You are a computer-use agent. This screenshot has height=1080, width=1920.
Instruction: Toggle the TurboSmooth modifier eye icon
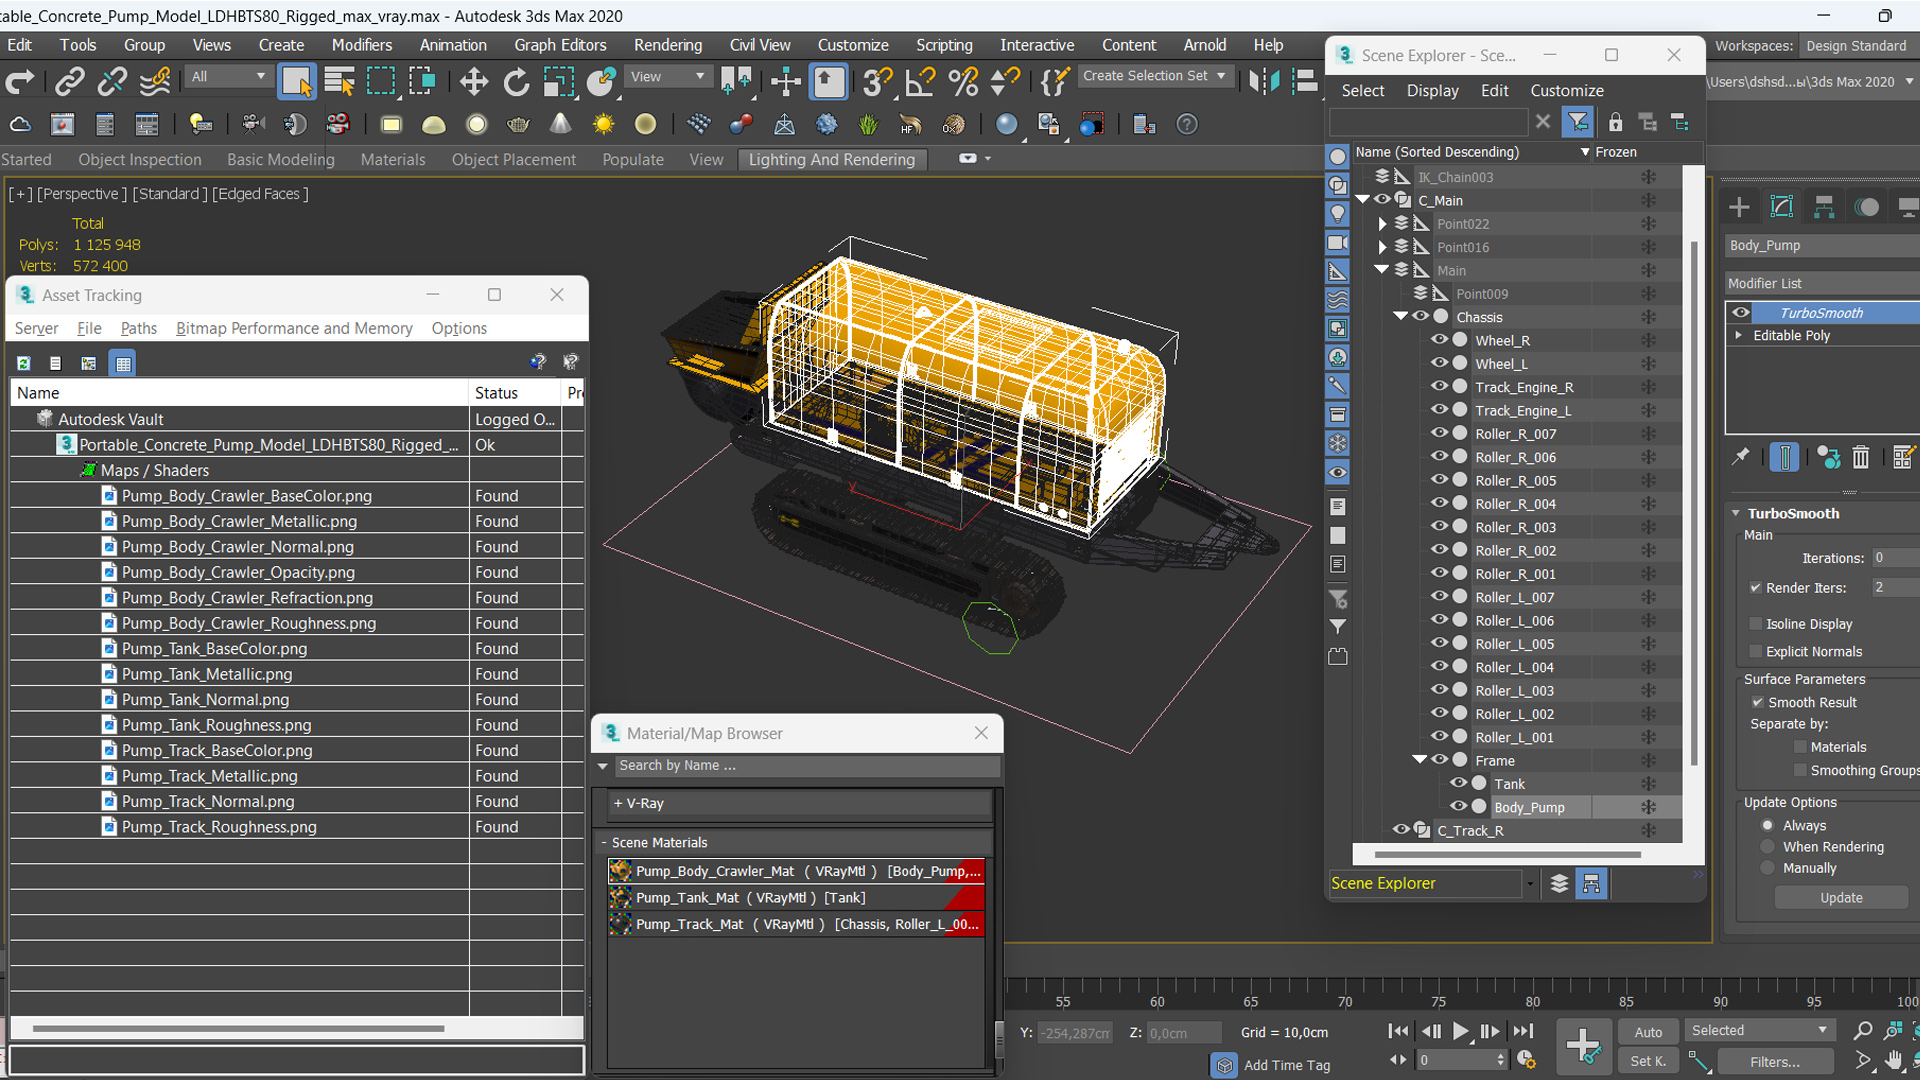(1741, 312)
